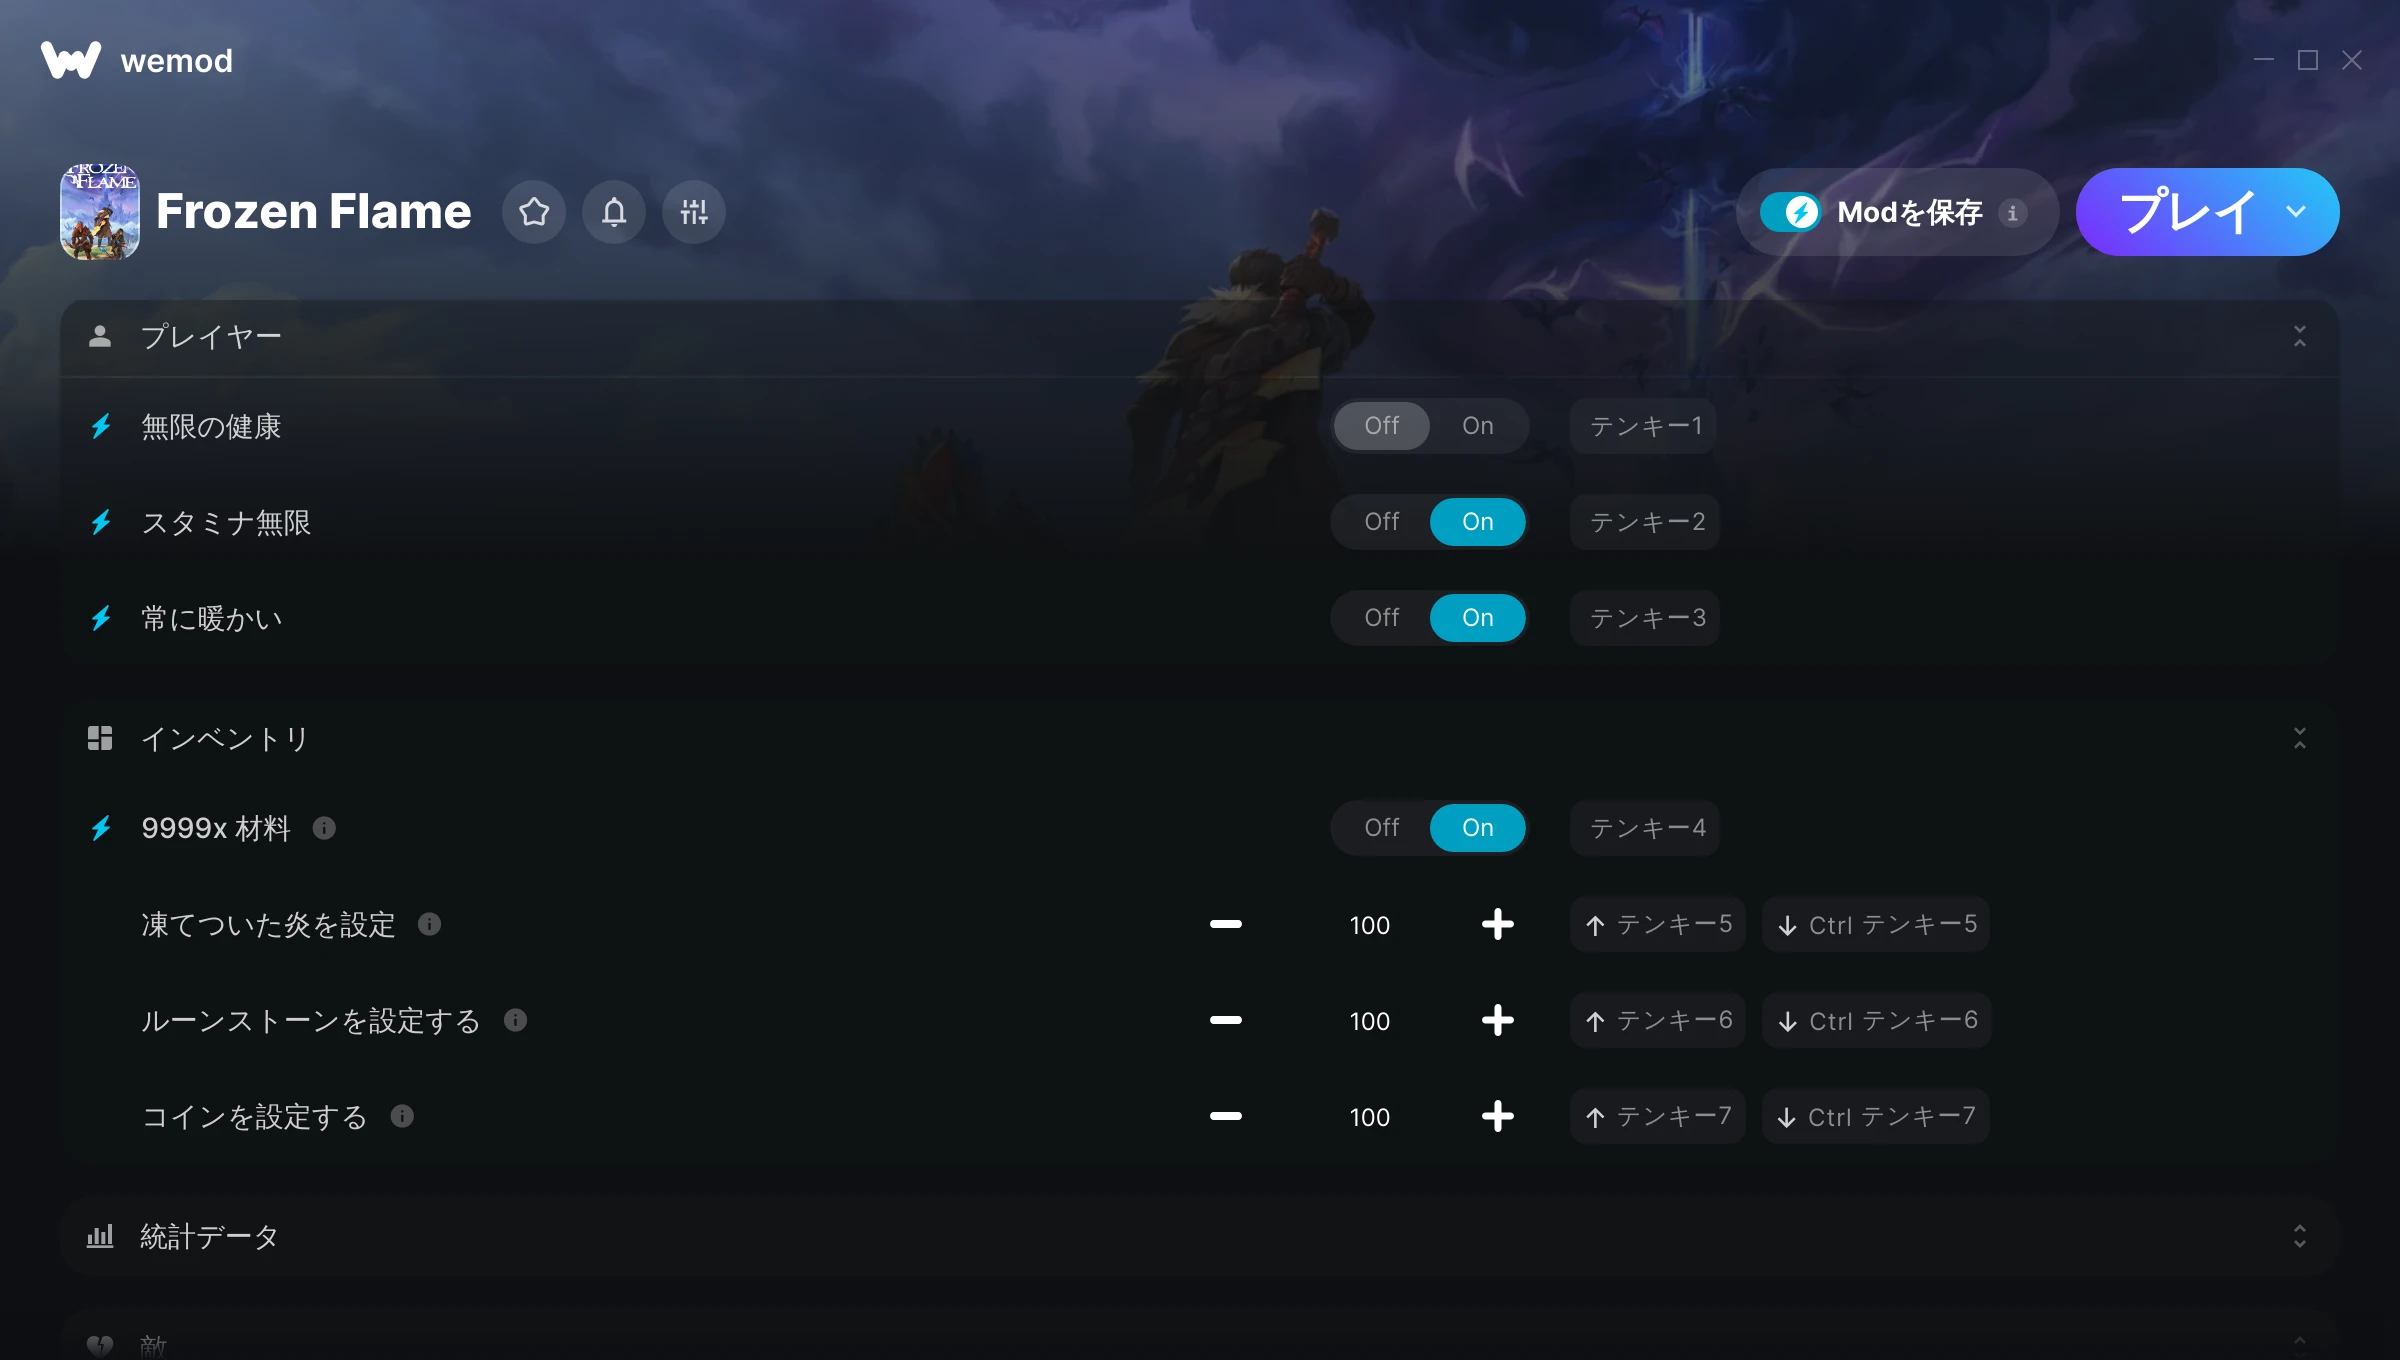The image size is (2400, 1360).
Task: Turn Off スタミナ無限
Action: [1381, 522]
